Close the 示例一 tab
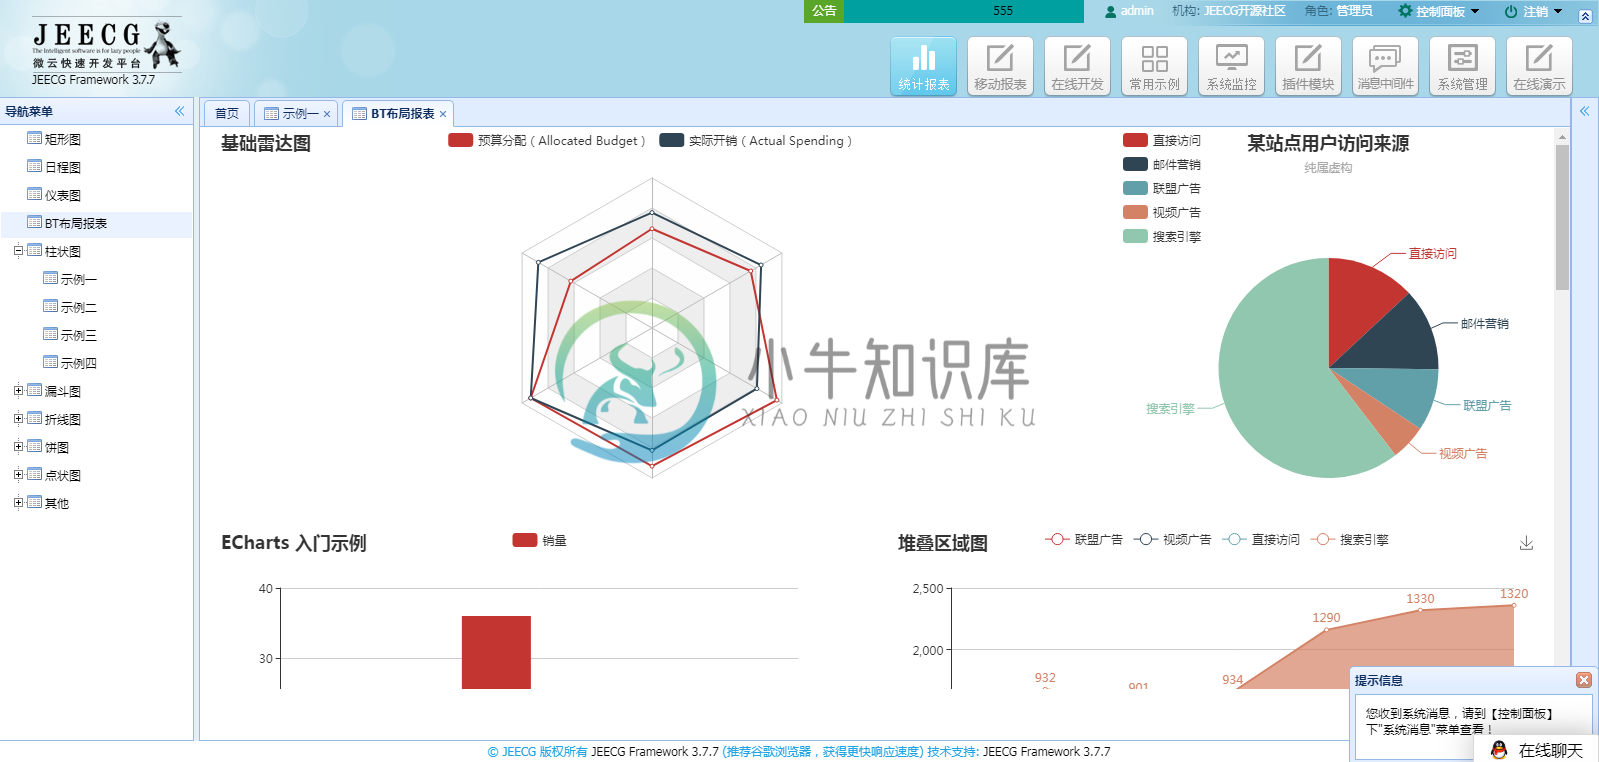Image resolution: width=1599 pixels, height=762 pixels. 327,114
